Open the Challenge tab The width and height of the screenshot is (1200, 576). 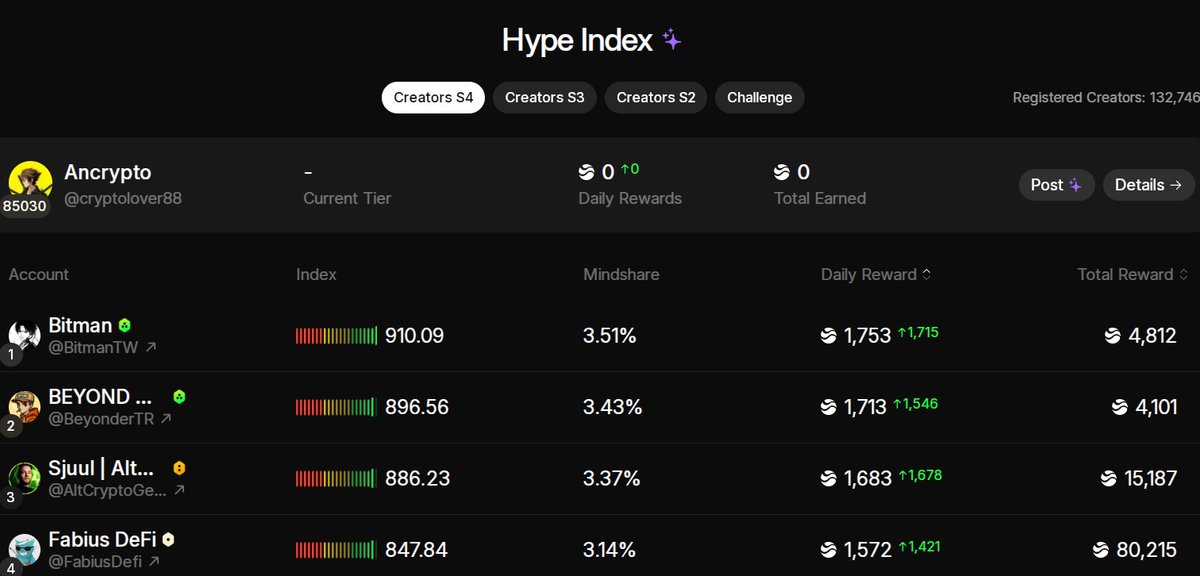point(760,97)
